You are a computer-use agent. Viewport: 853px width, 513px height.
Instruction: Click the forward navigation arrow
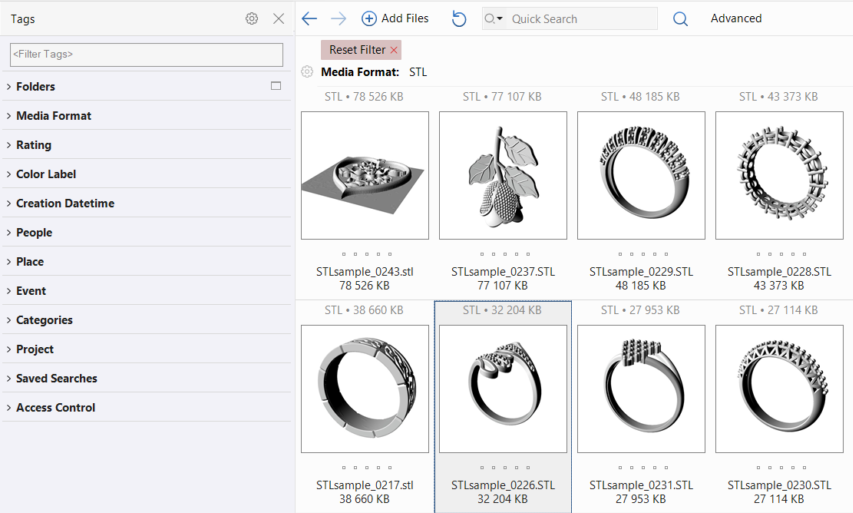coord(338,19)
